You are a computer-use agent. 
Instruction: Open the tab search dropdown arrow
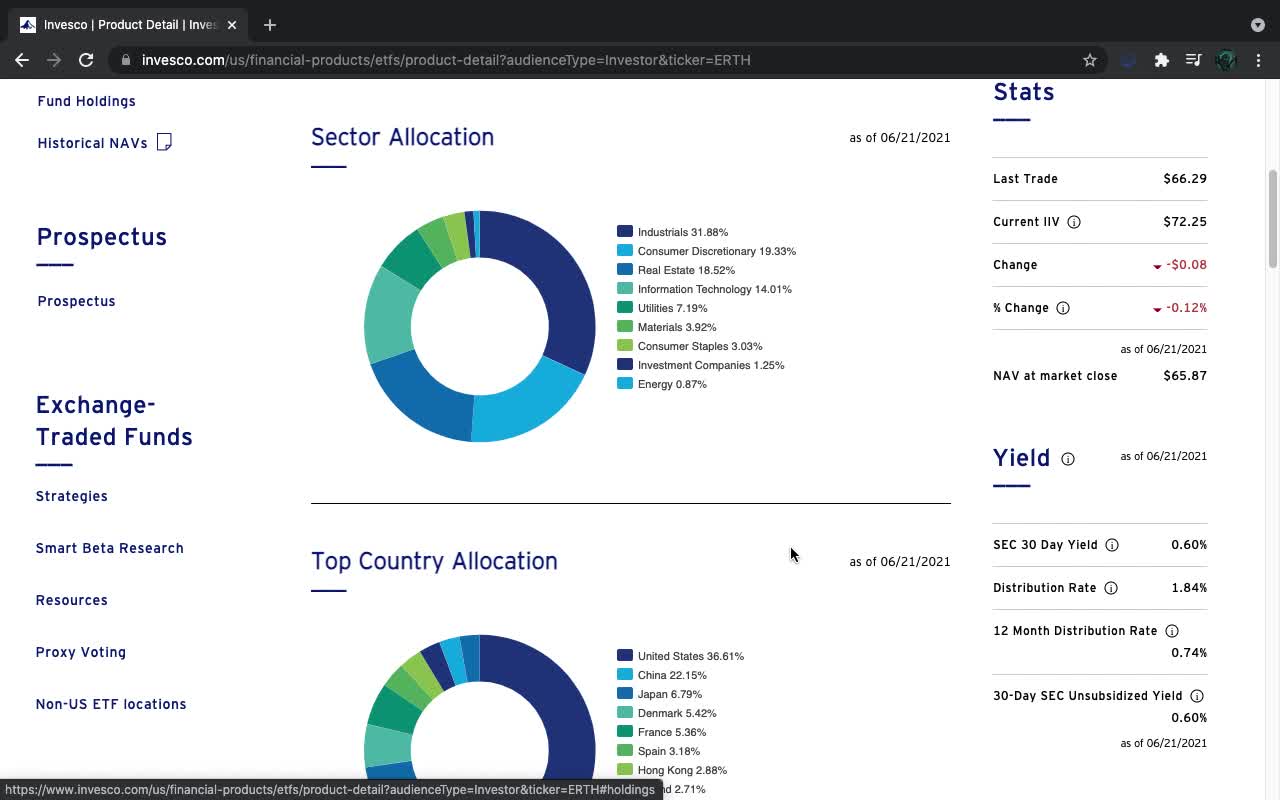tap(1258, 25)
